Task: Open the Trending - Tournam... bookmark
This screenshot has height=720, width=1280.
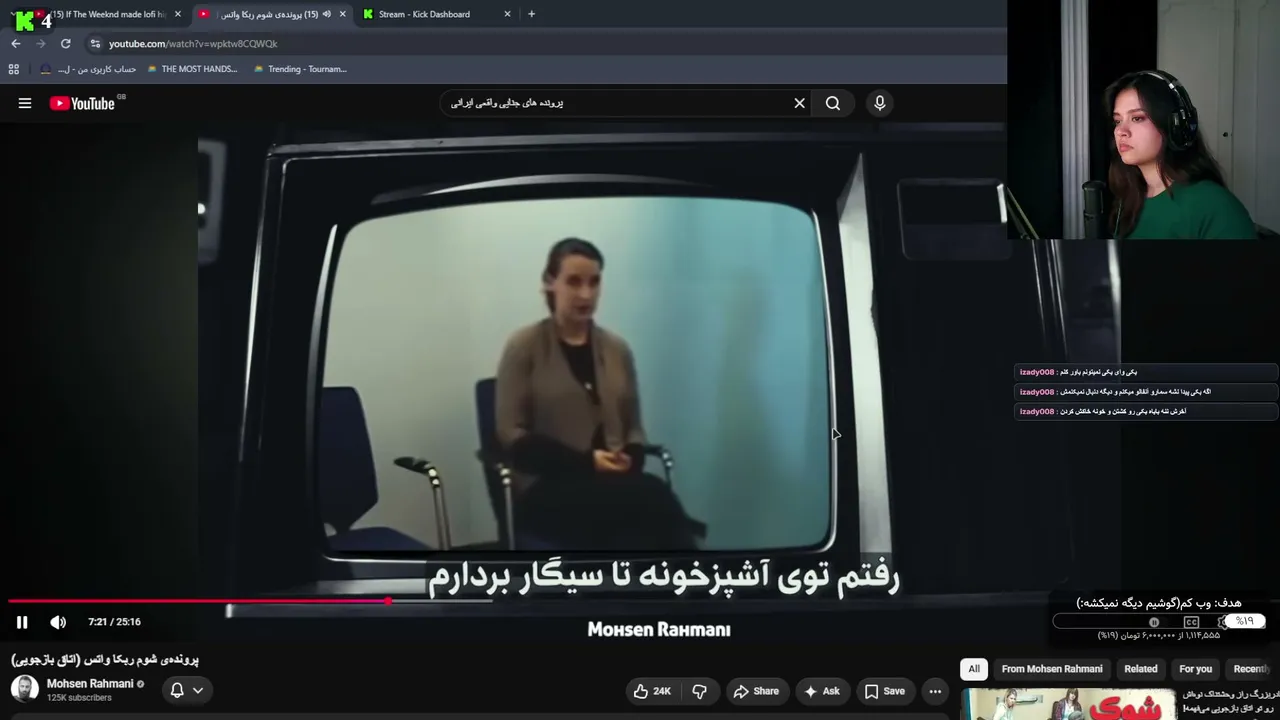Action: pyautogui.click(x=300, y=69)
